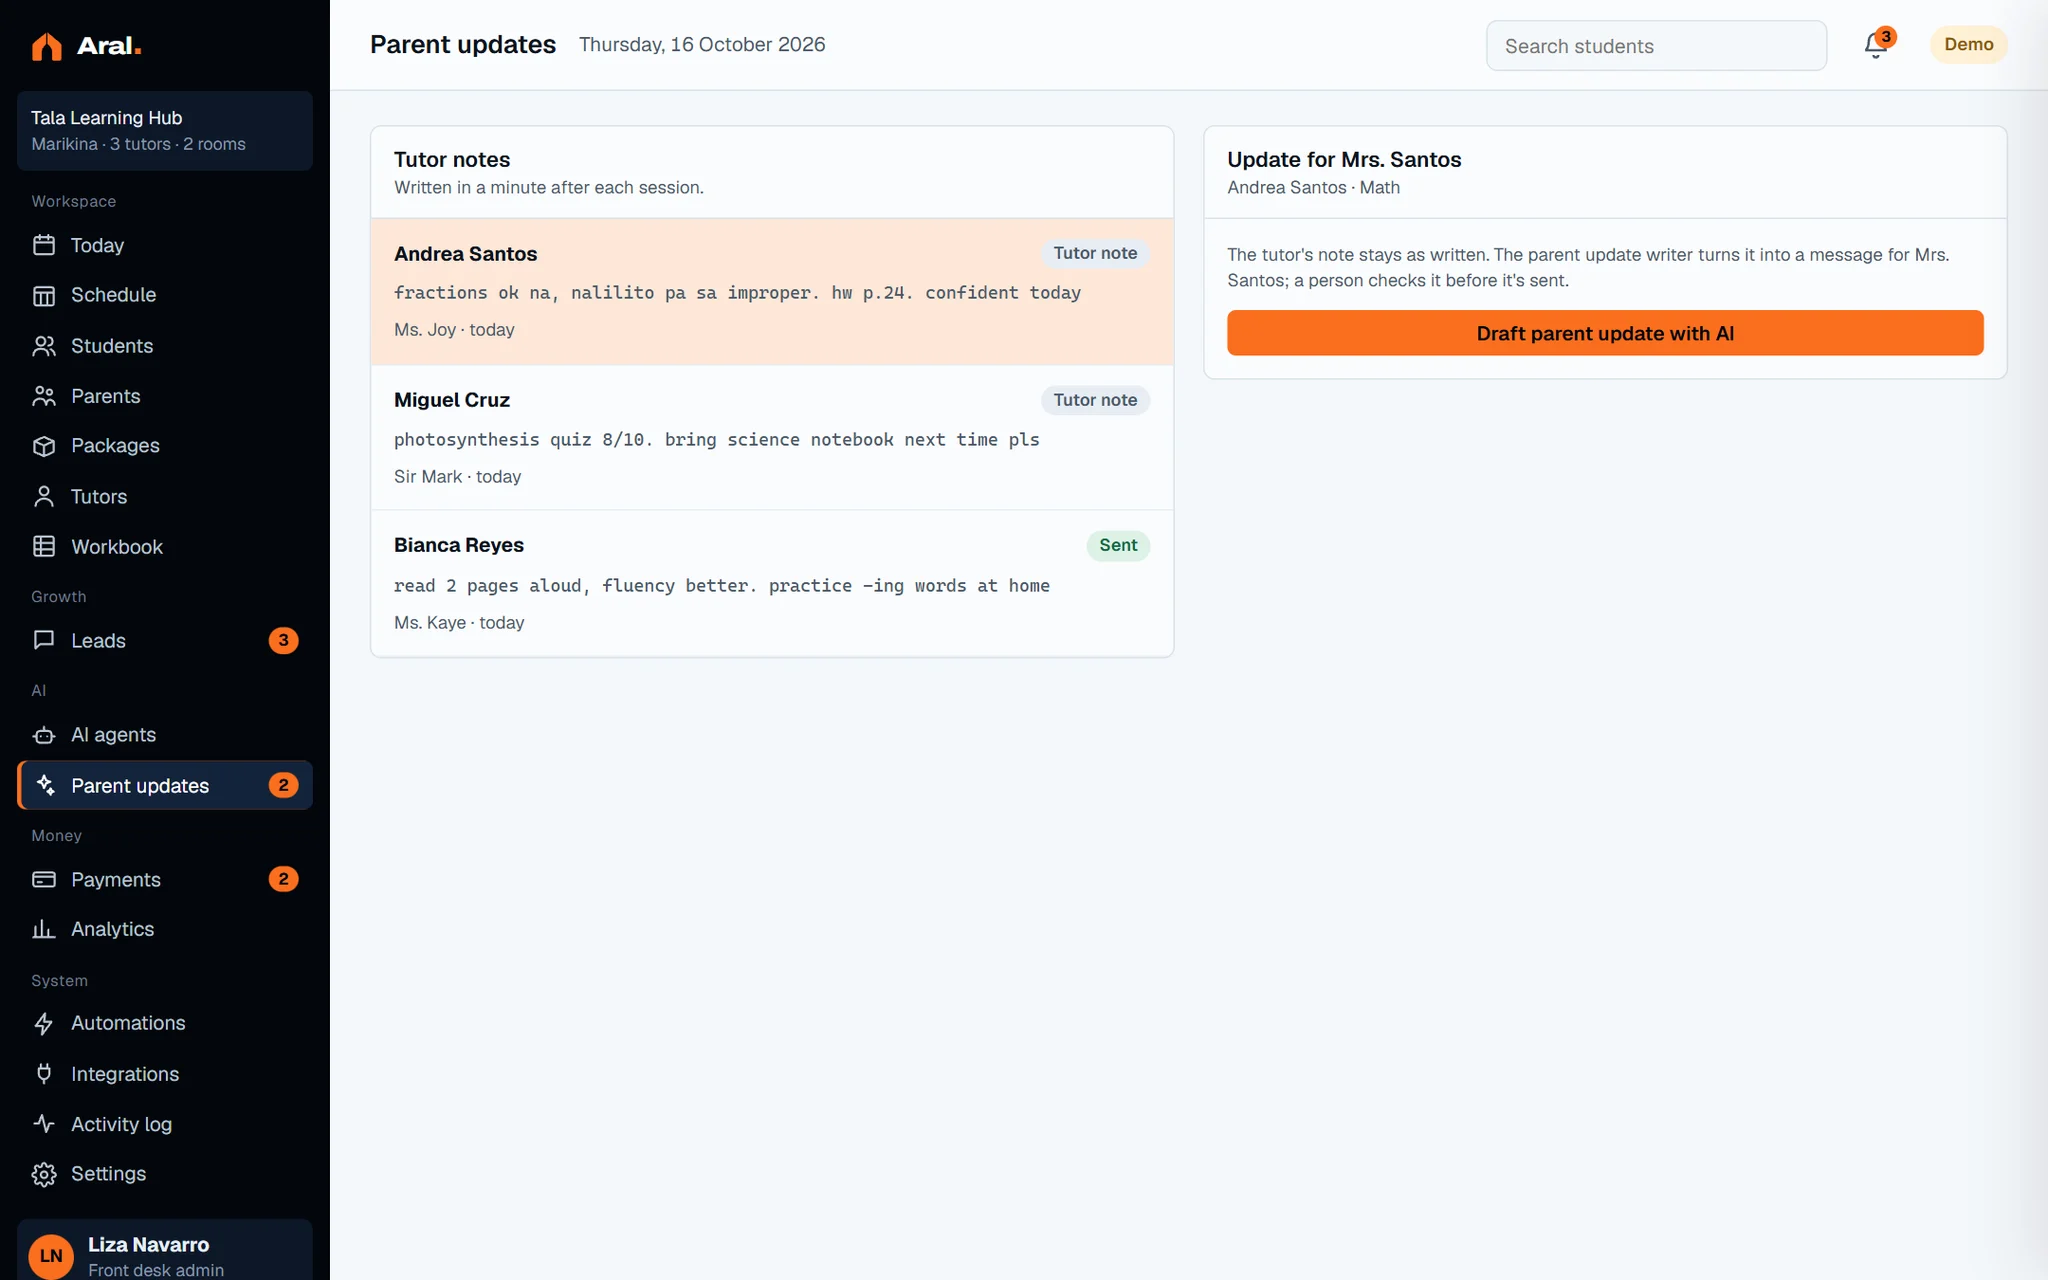Screen dimensions: 2048x1280
Task: Select the Bianca Reyes note name
Action: tap(459, 545)
